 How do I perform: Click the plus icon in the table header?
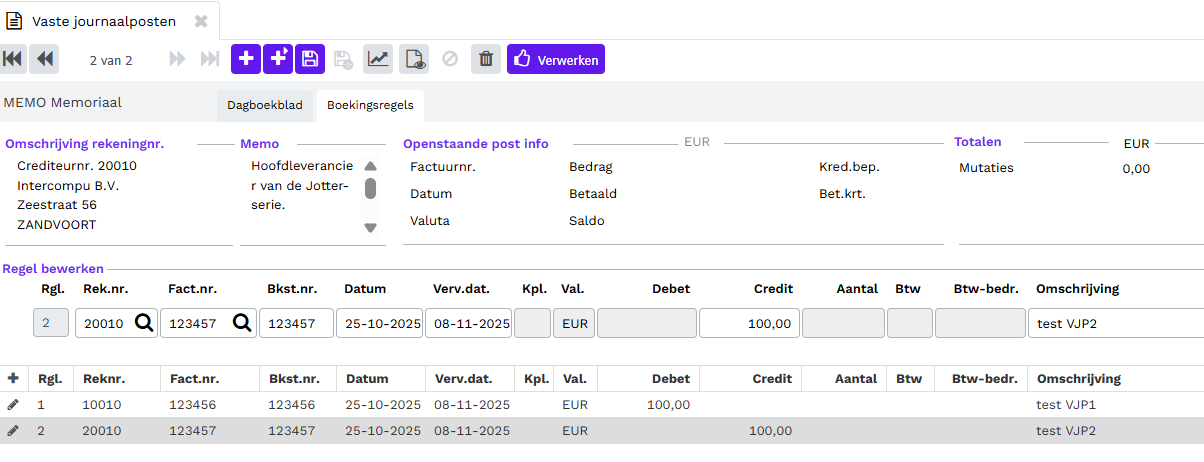click(x=13, y=378)
